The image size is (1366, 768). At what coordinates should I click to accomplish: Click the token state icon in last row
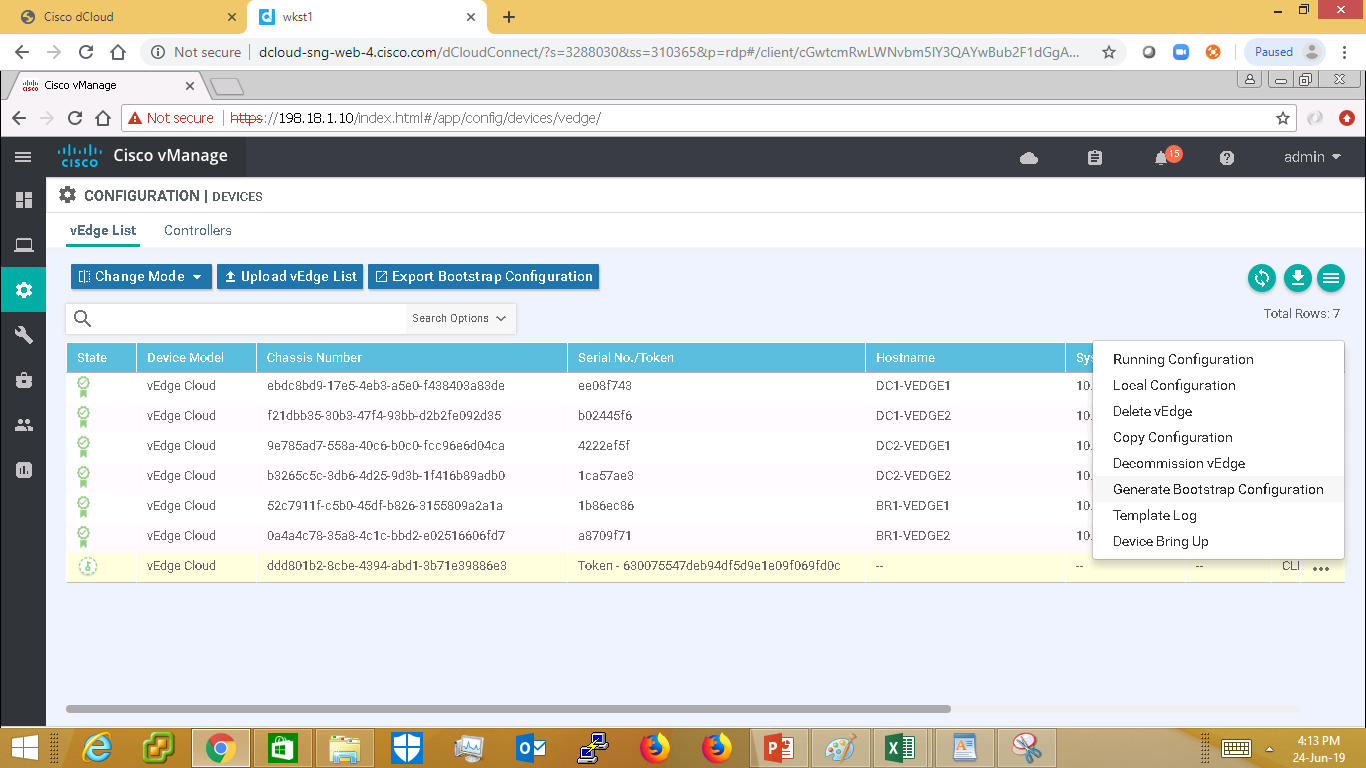coord(88,566)
